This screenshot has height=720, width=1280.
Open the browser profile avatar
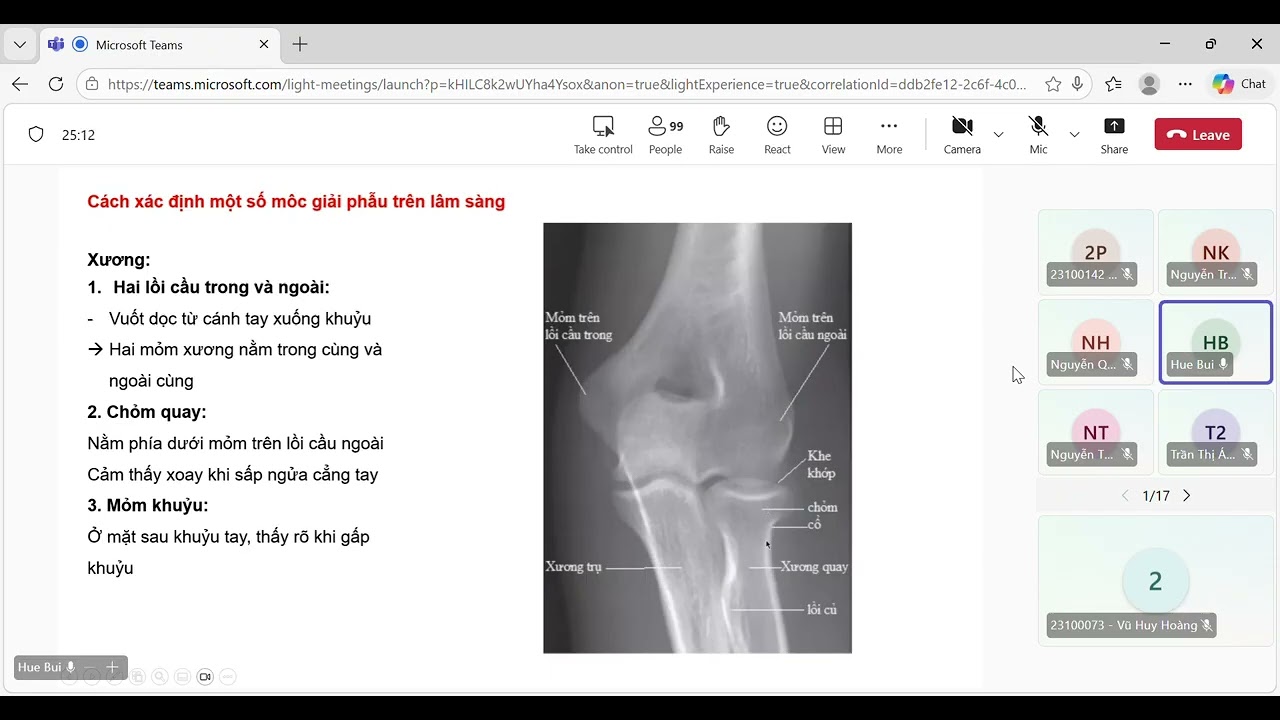click(1149, 84)
